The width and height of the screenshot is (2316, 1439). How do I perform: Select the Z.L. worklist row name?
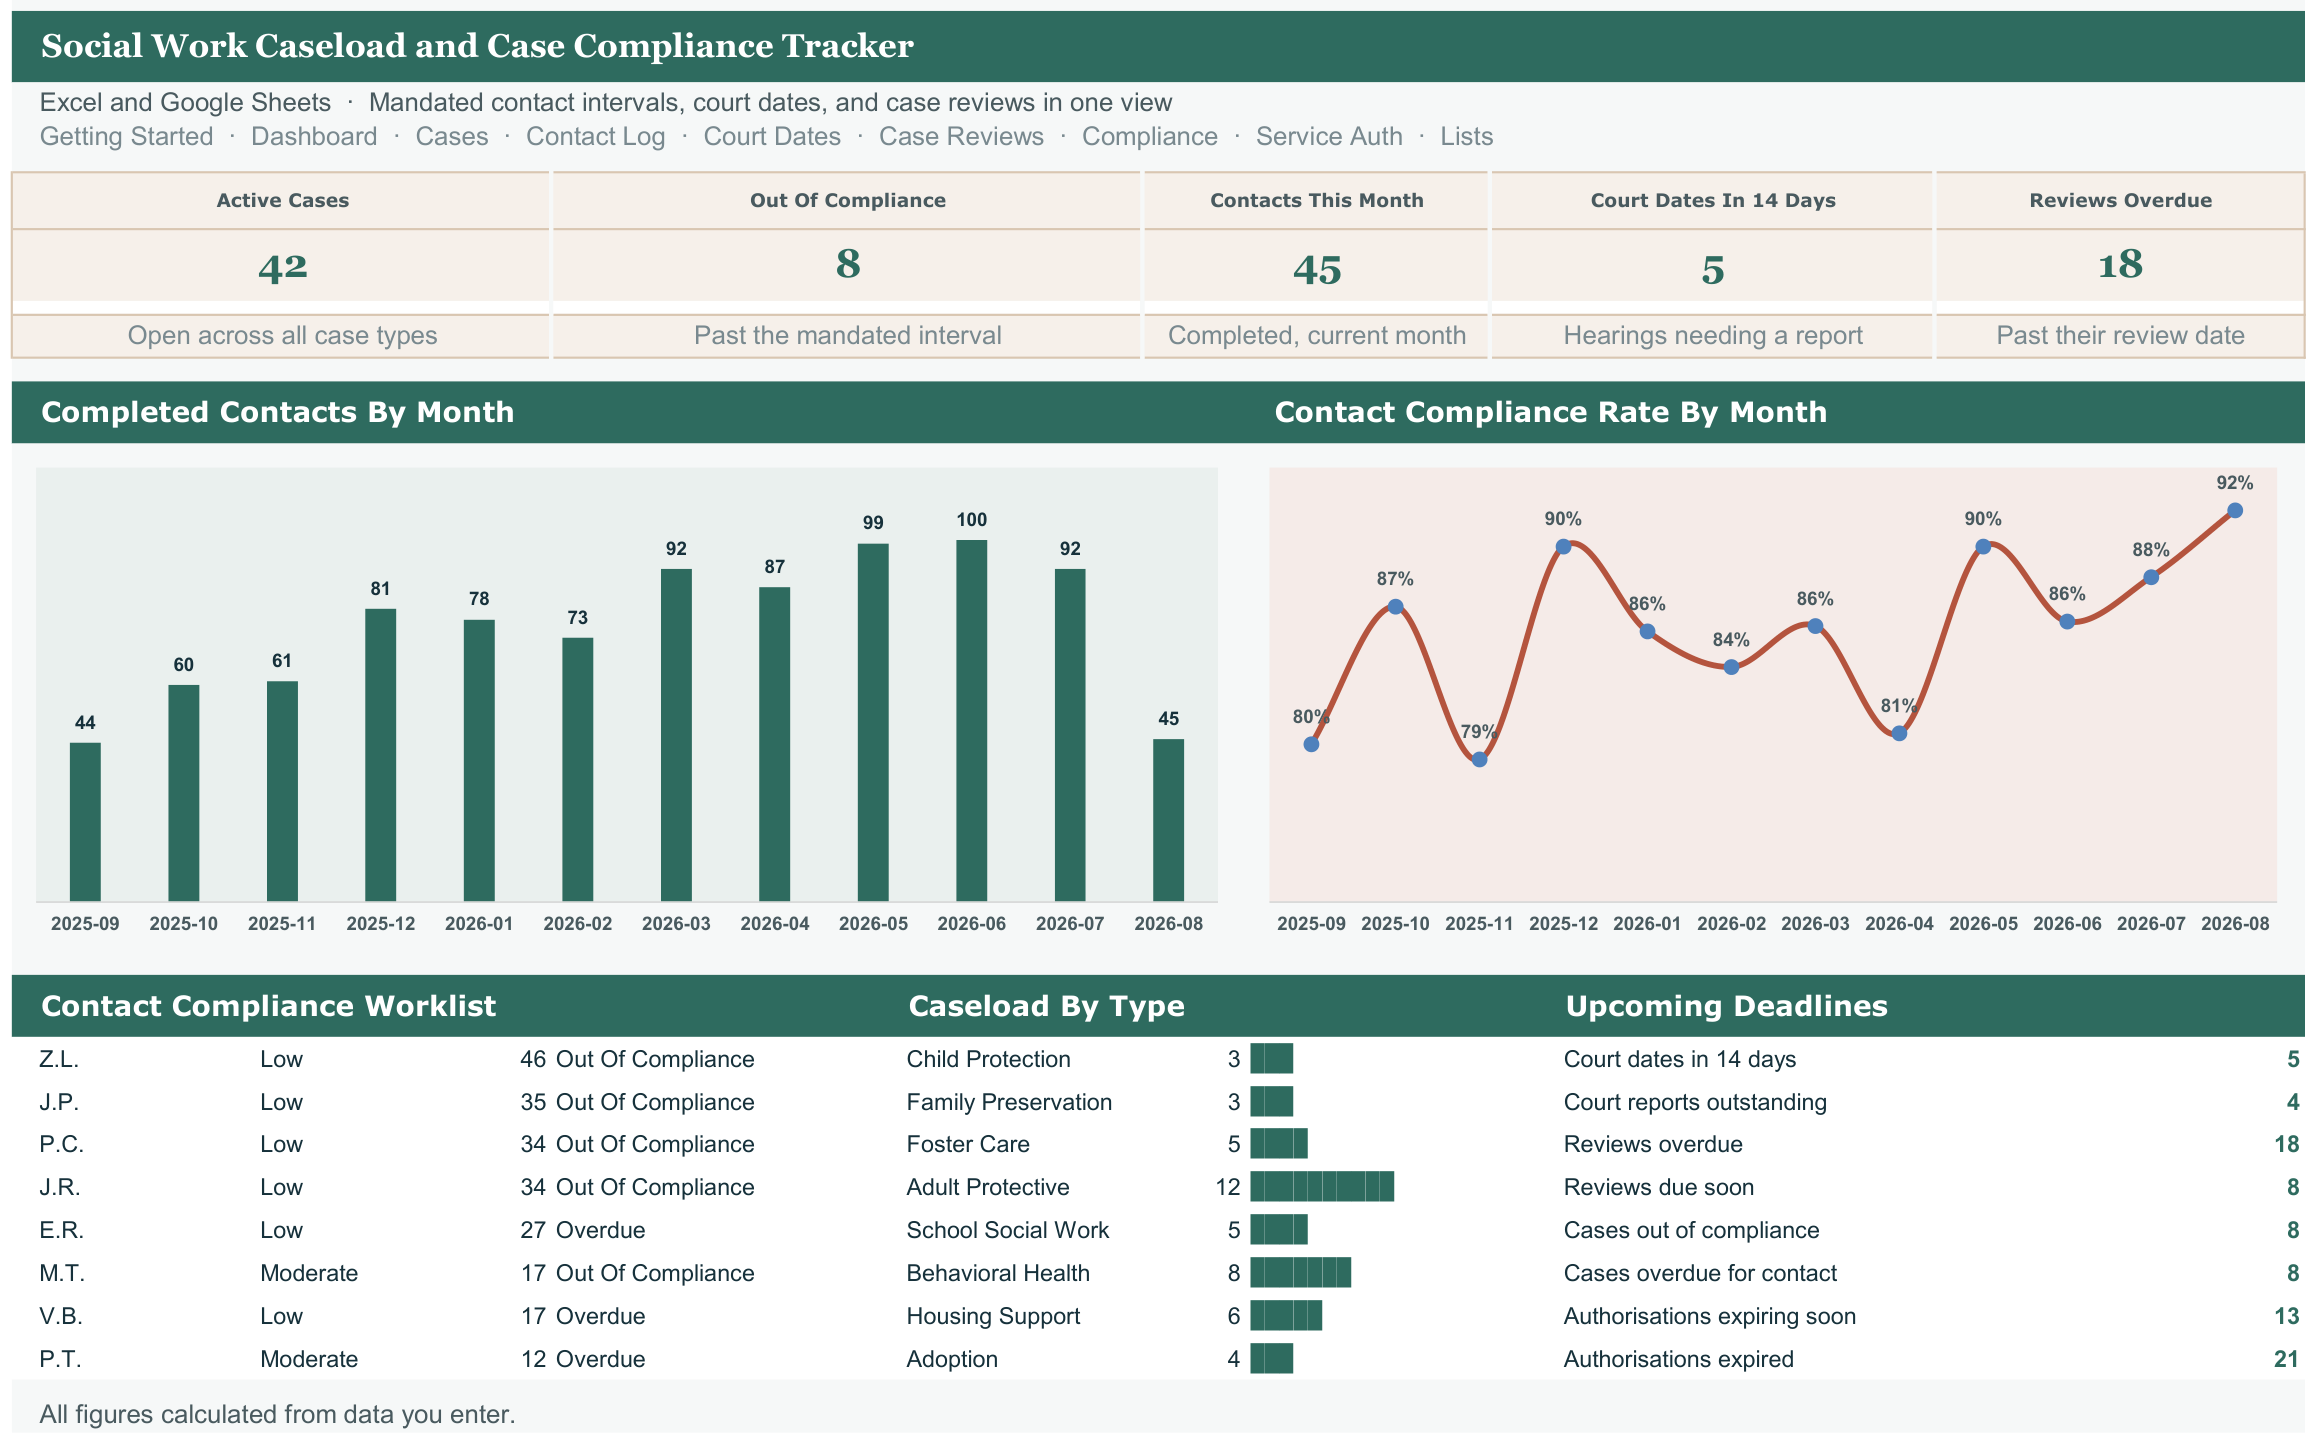[x=59, y=1059]
